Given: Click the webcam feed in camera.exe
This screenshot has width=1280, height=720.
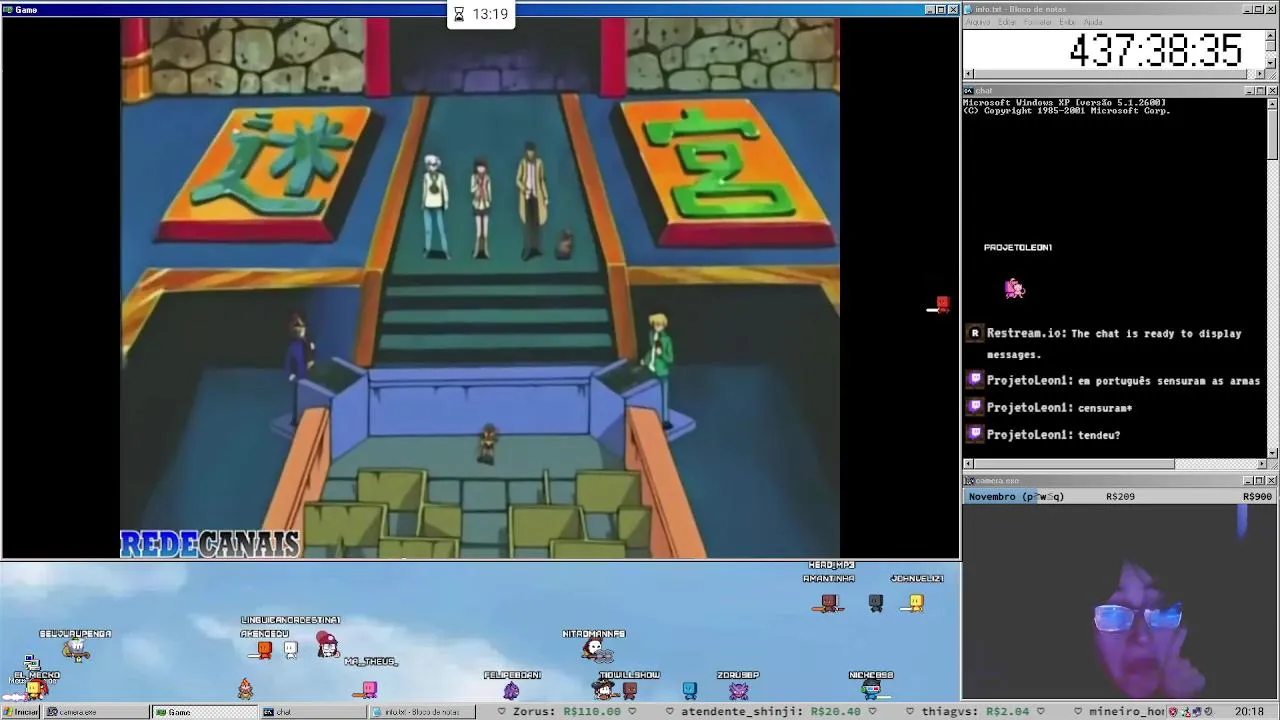Looking at the screenshot, I should pyautogui.click(x=1120, y=602).
